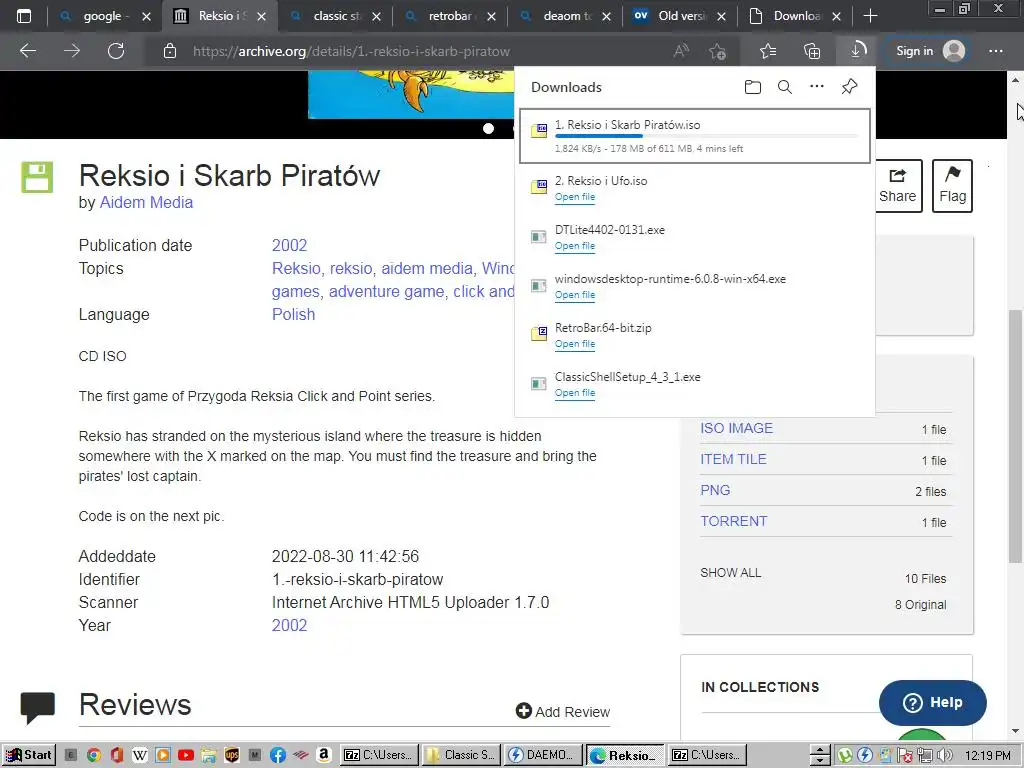
Task: Open file for DTLite4402-0131.exe
Action: click(575, 246)
